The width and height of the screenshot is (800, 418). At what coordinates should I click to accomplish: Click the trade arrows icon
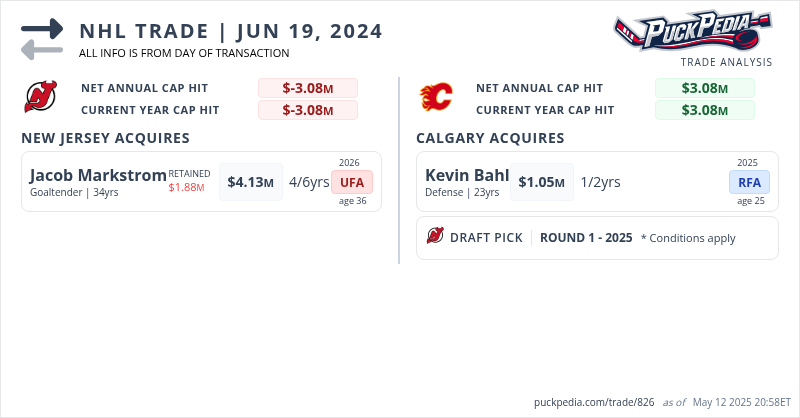tap(42, 39)
